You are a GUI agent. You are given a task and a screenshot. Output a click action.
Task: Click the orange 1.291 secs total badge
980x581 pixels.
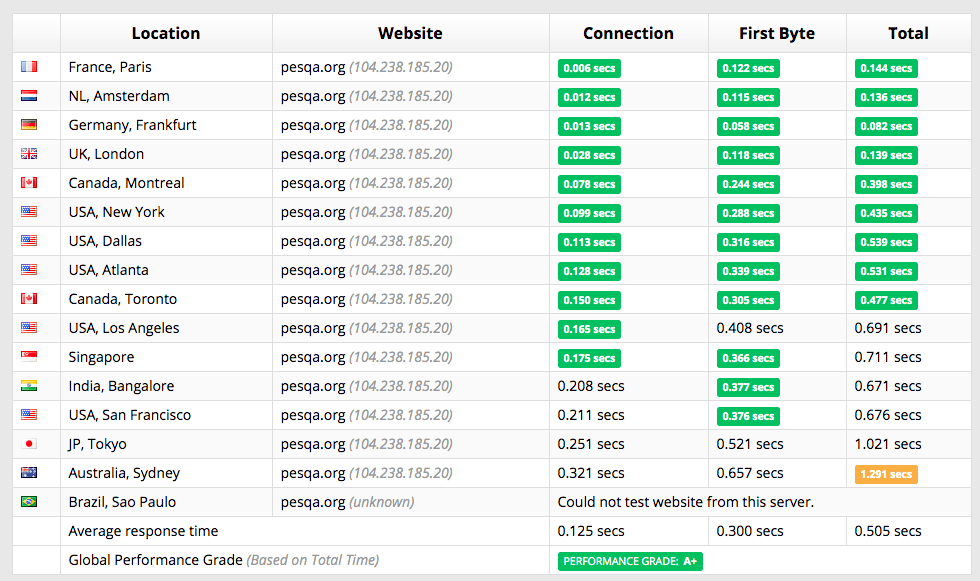point(886,474)
